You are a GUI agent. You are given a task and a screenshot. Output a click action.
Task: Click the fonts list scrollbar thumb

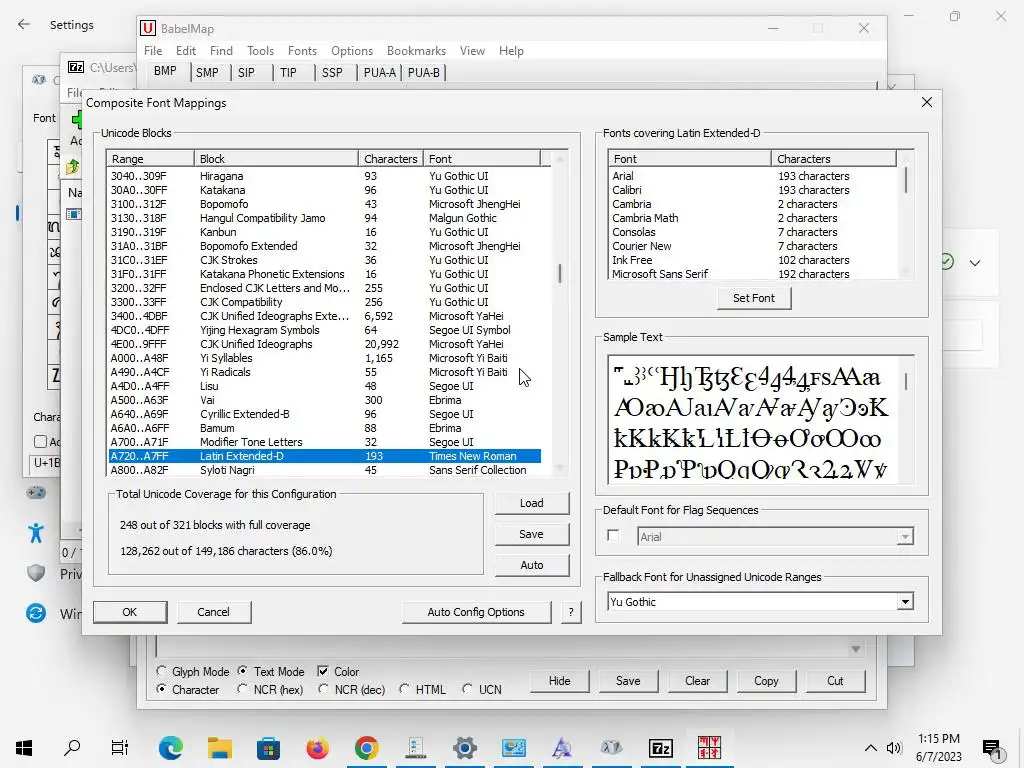(x=906, y=180)
